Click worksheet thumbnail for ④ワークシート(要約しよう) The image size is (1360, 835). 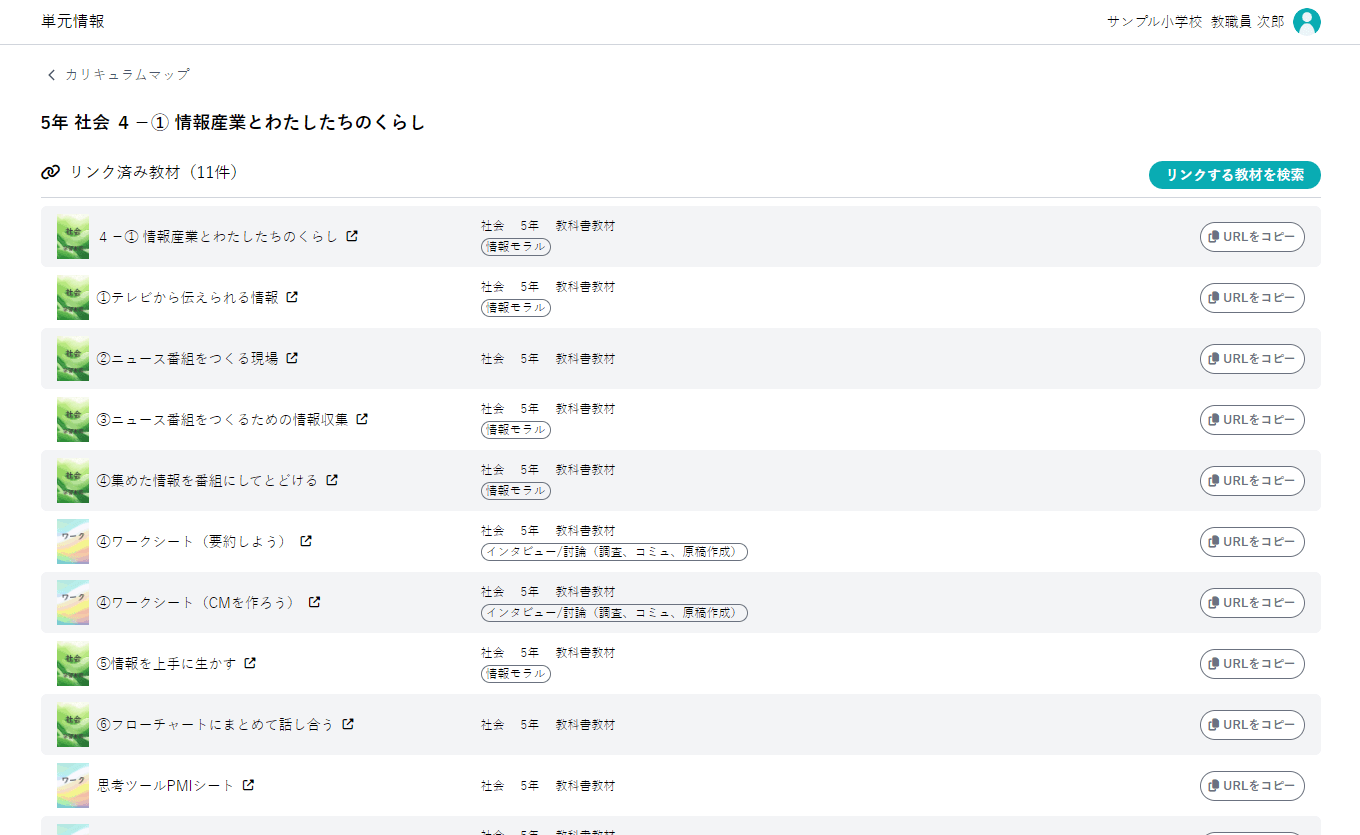(x=73, y=542)
